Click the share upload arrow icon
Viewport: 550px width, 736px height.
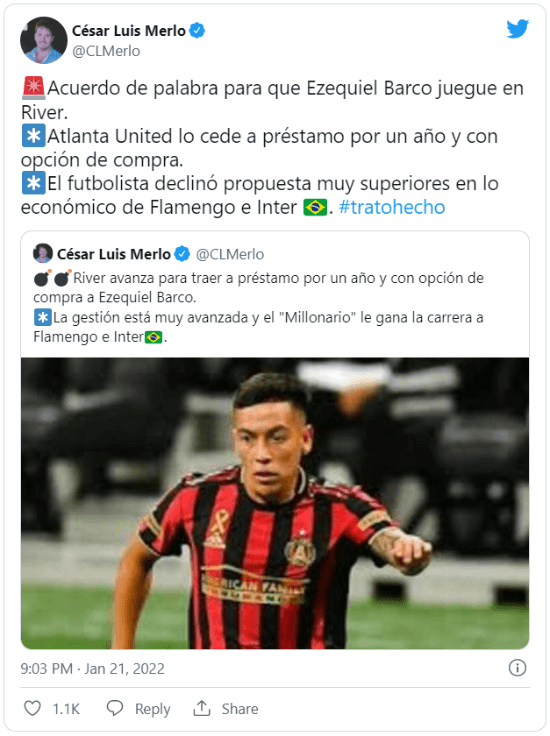[202, 708]
